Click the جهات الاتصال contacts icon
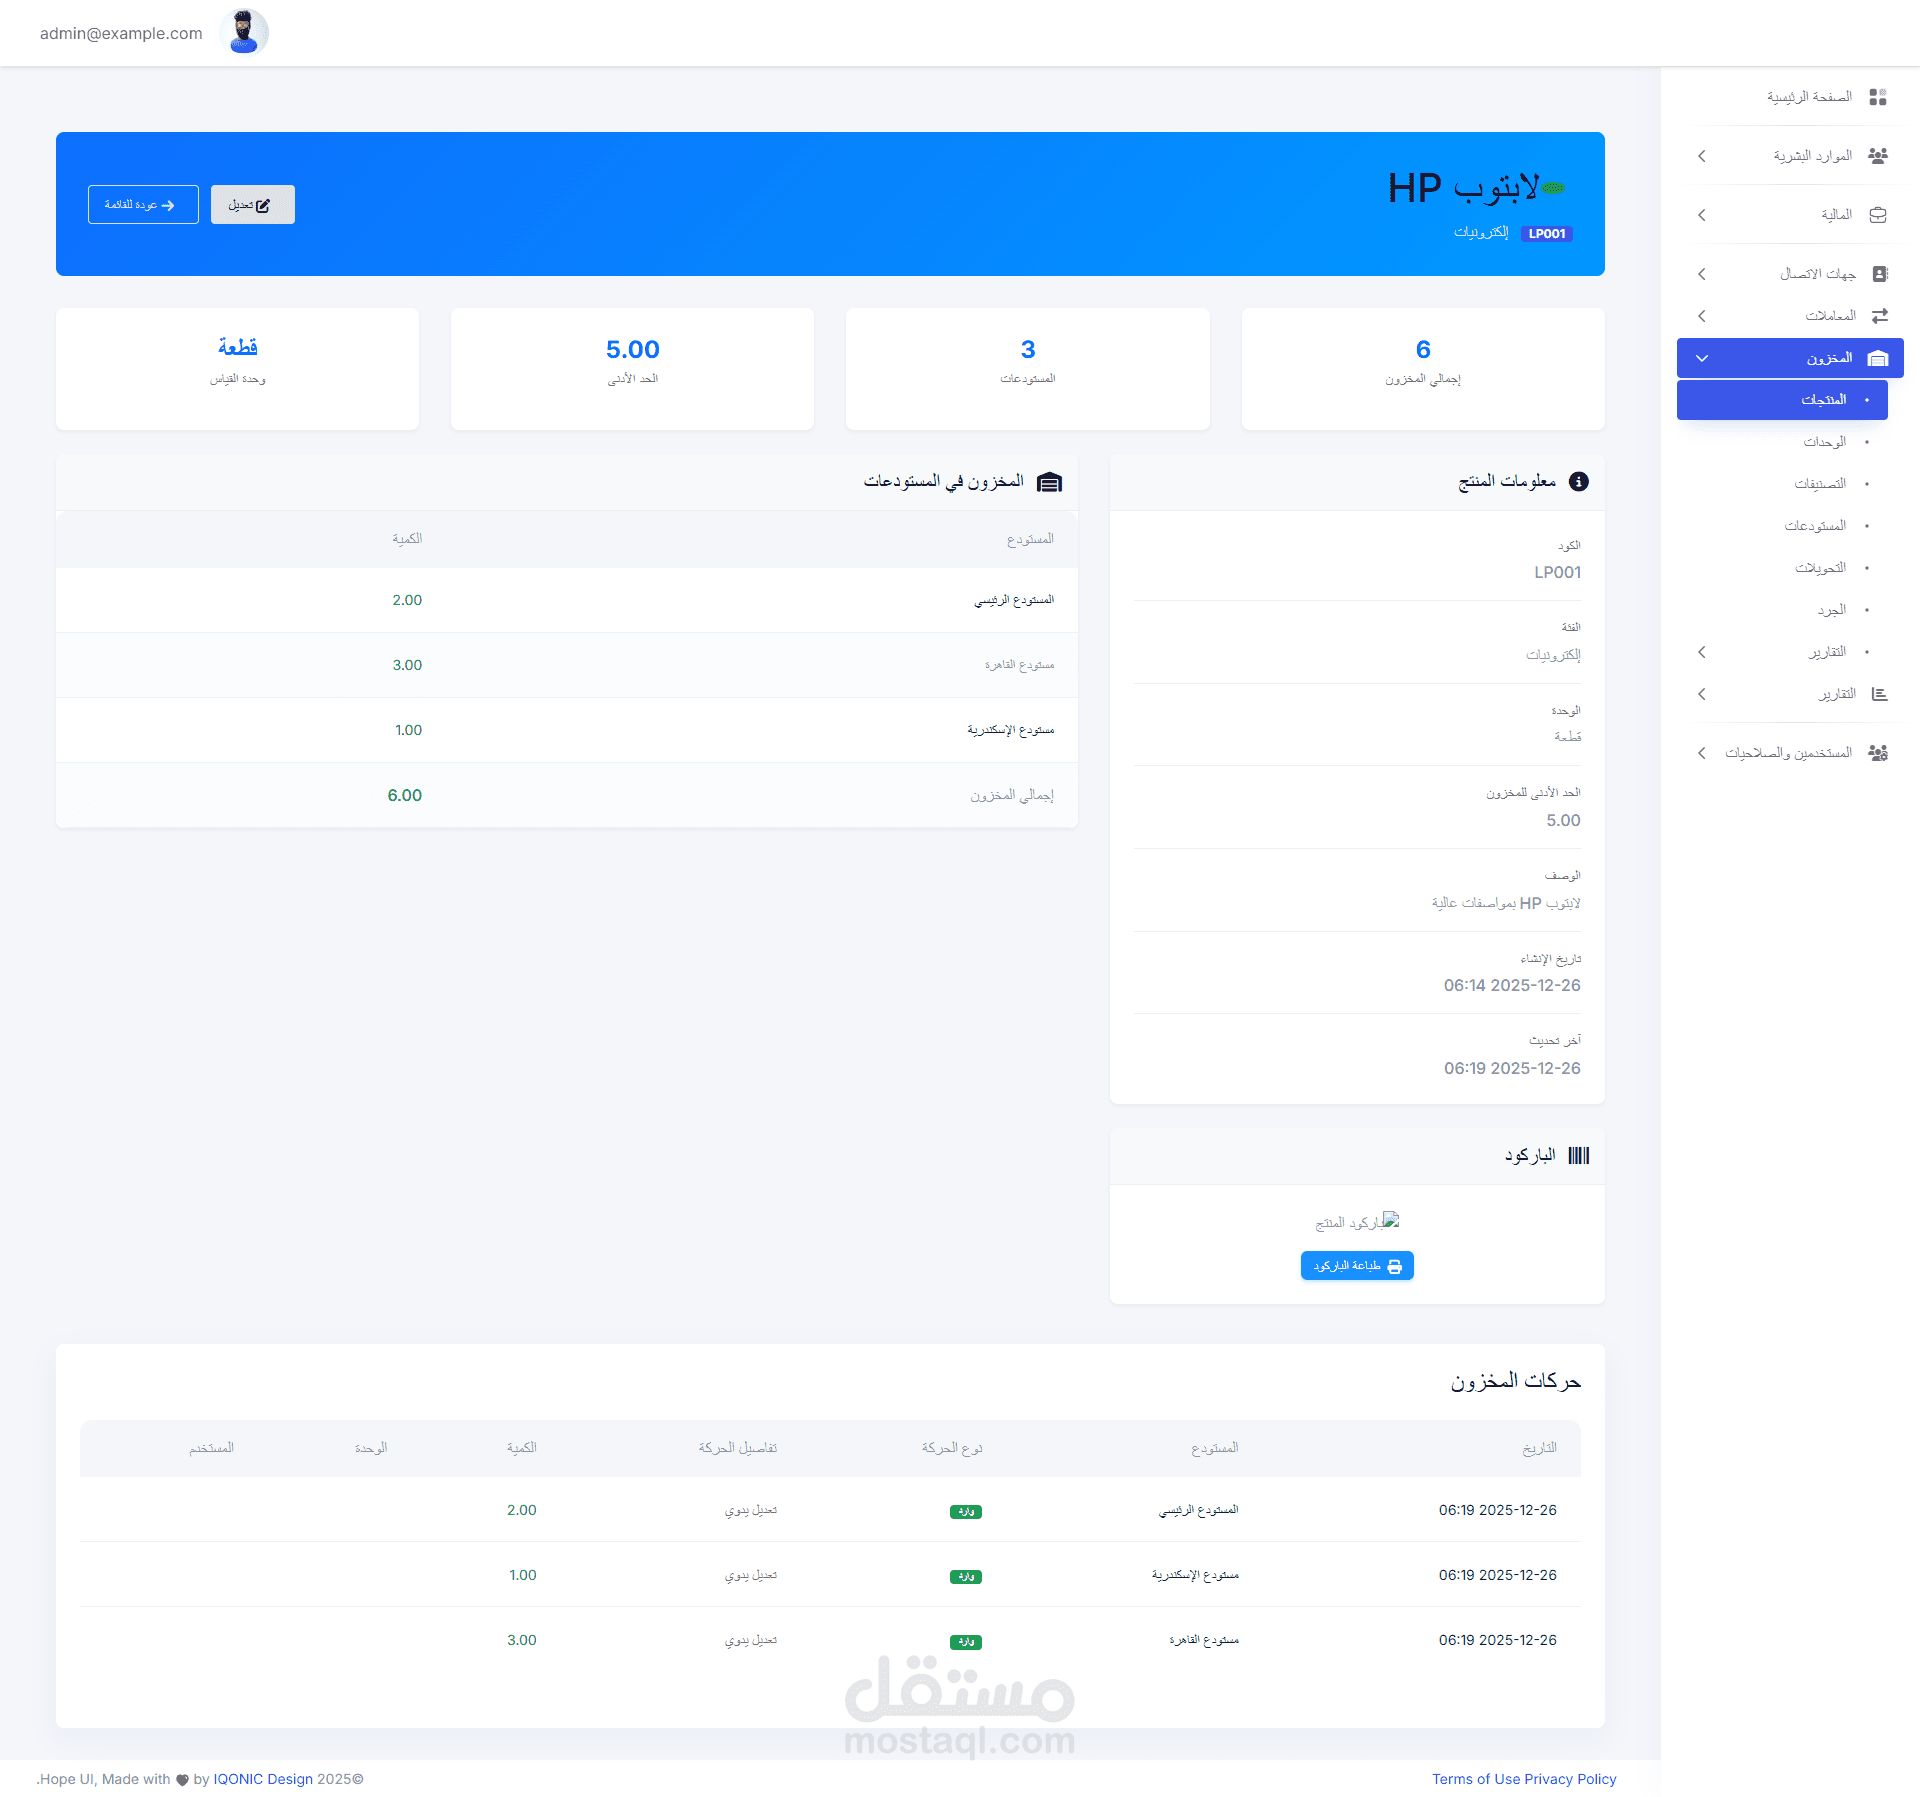Screen dimensions: 1920x1797 pyautogui.click(x=1880, y=273)
